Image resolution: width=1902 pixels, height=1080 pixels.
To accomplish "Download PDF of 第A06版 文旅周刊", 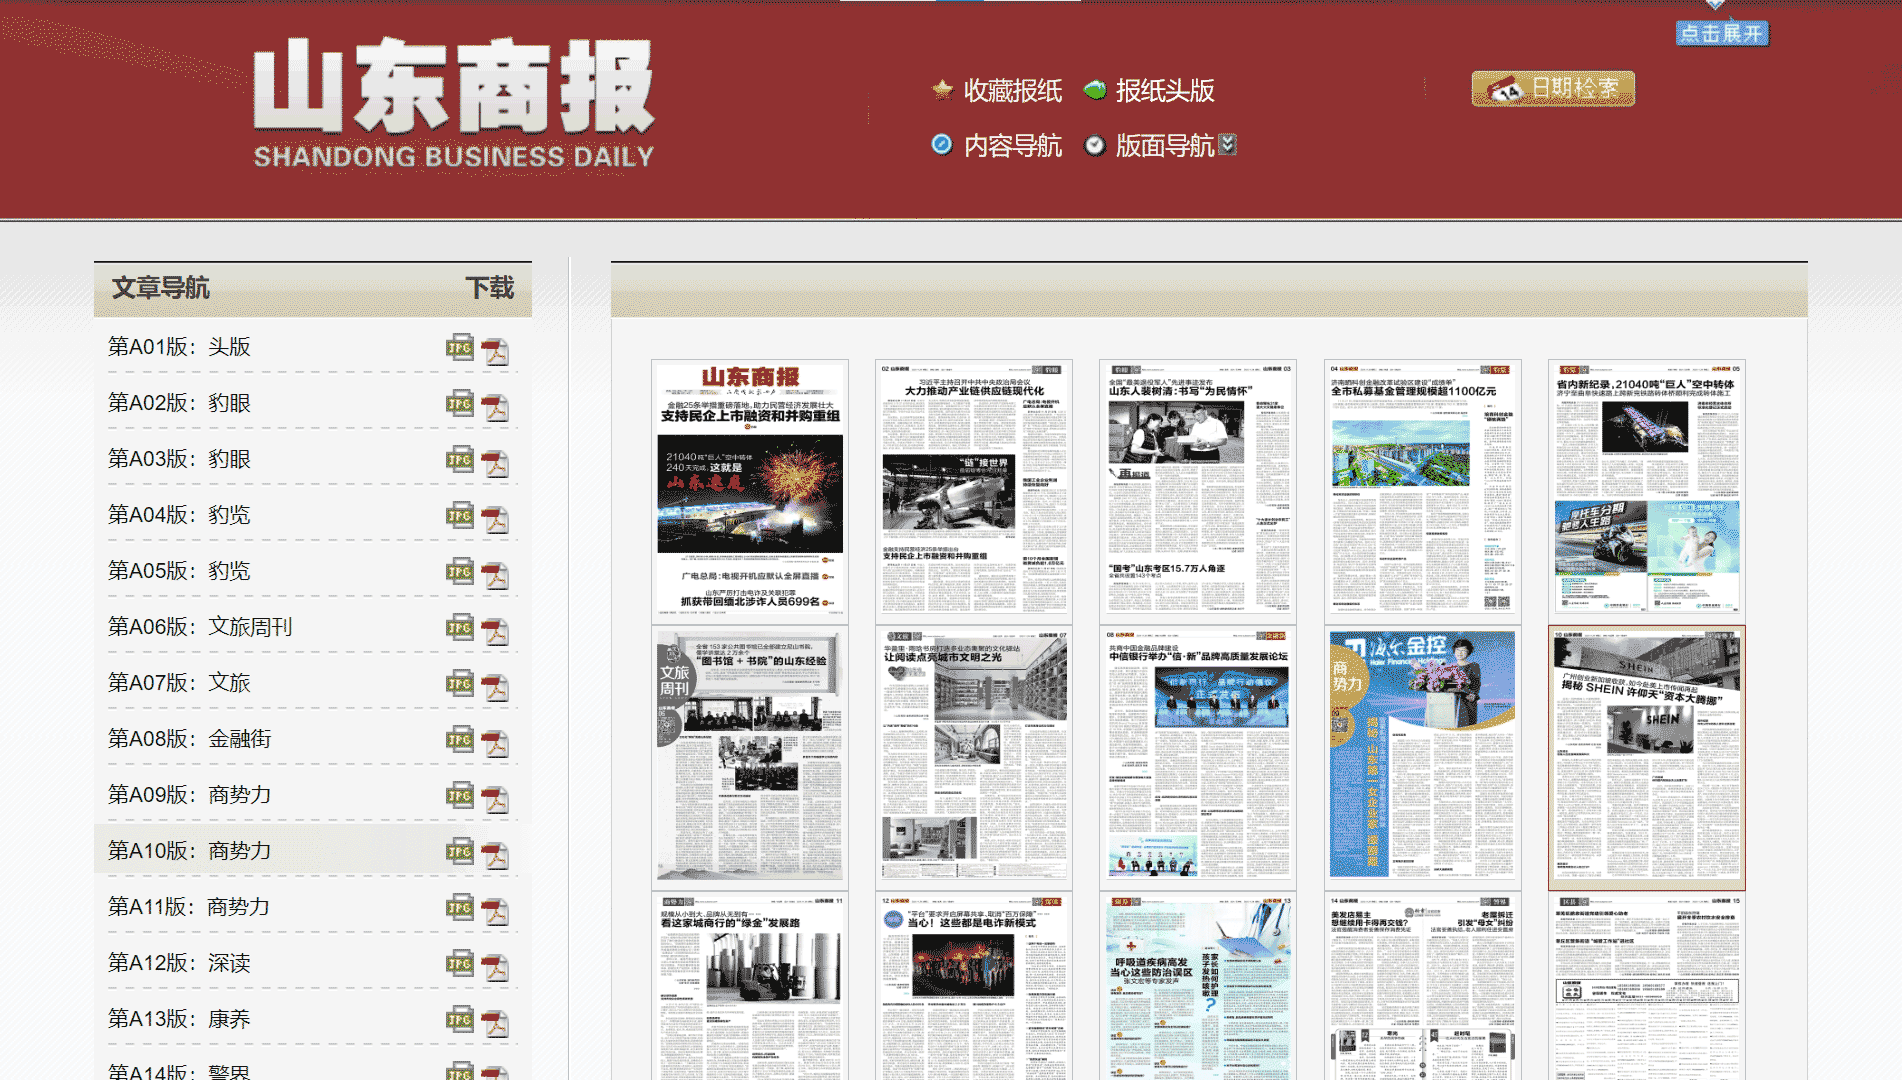I will click(x=495, y=631).
